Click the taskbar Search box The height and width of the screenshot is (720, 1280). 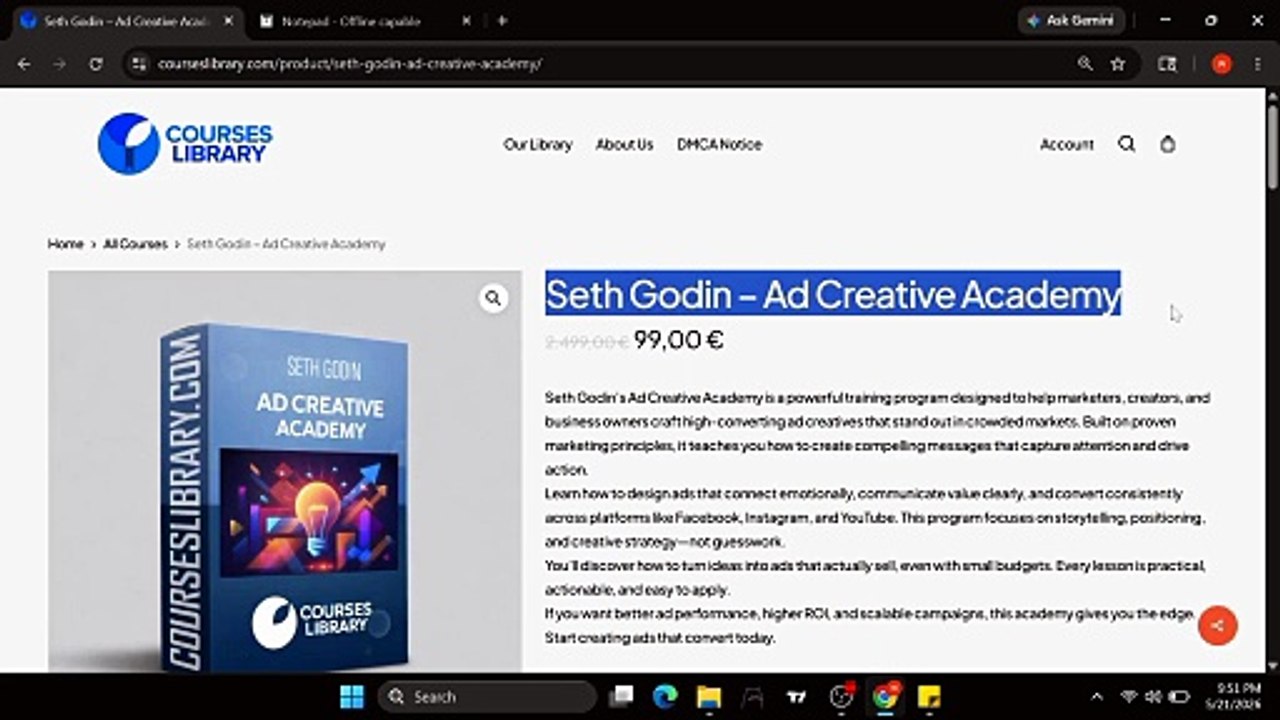[x=487, y=696]
